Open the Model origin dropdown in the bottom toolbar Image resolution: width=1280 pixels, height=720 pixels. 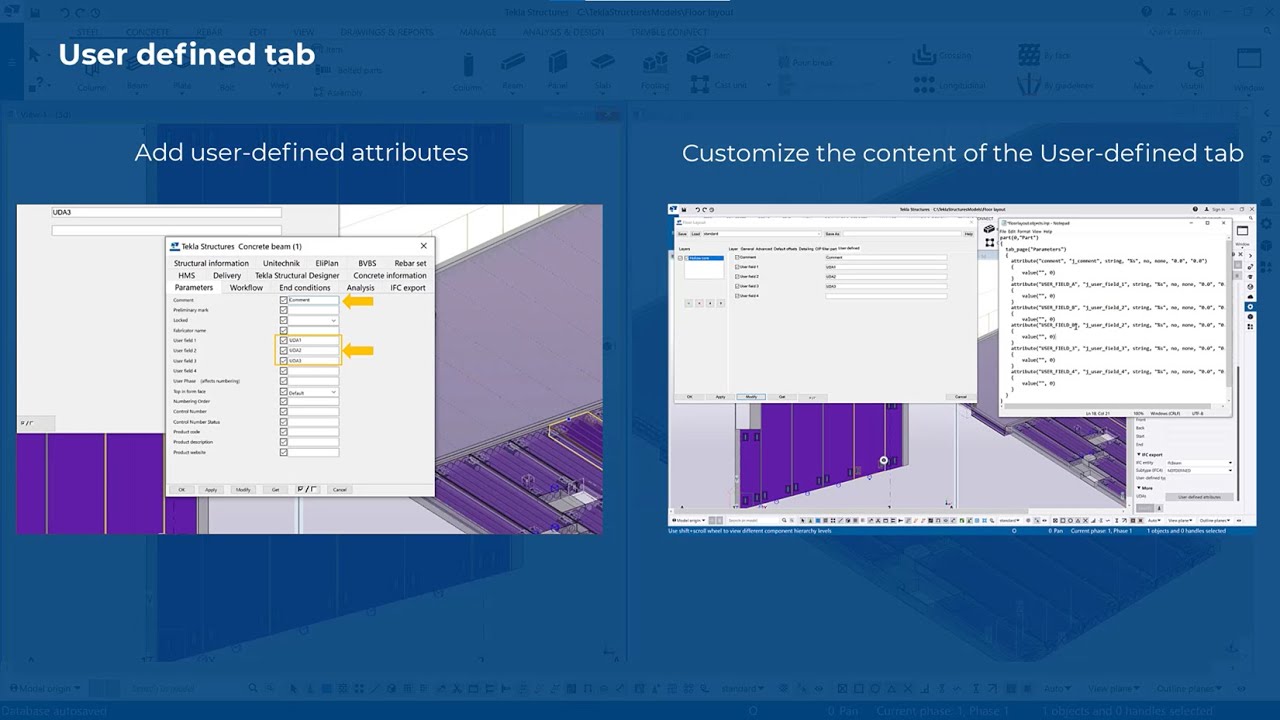(x=690, y=520)
